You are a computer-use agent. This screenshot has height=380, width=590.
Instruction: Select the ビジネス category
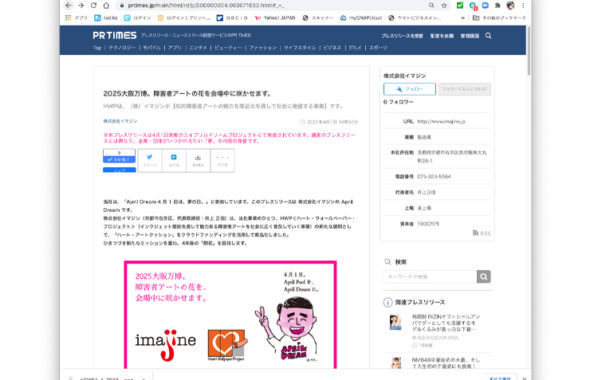pyautogui.click(x=332, y=48)
